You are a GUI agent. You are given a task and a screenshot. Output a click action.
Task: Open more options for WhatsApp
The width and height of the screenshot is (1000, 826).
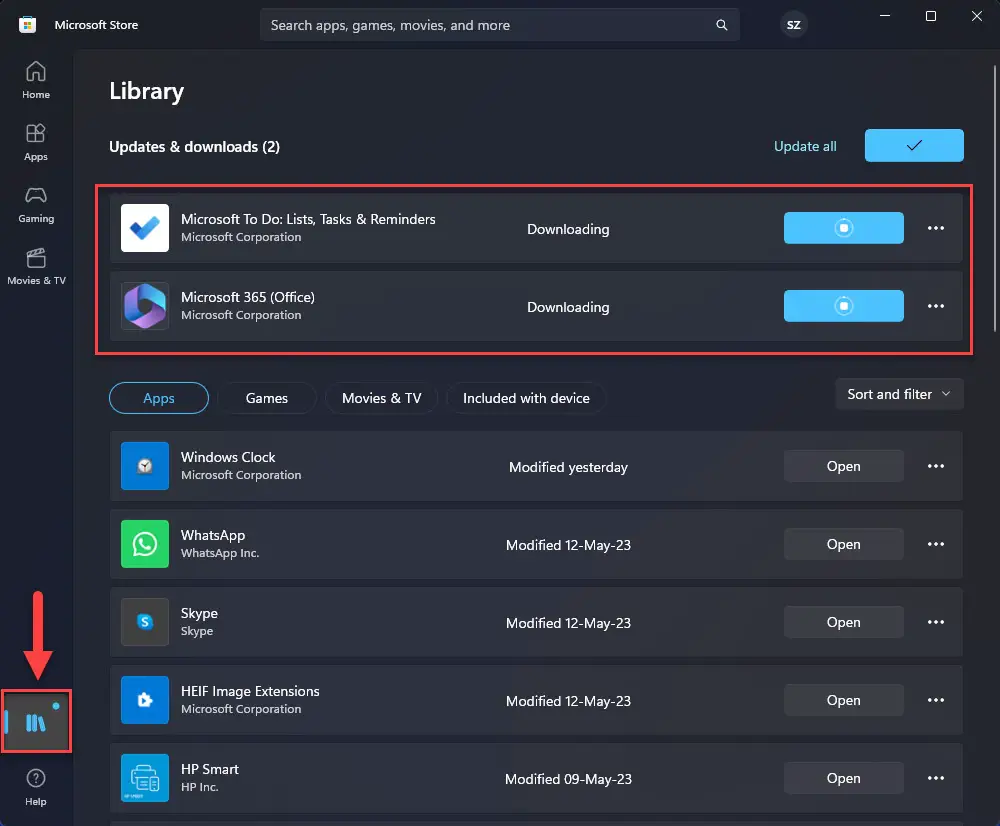936,544
